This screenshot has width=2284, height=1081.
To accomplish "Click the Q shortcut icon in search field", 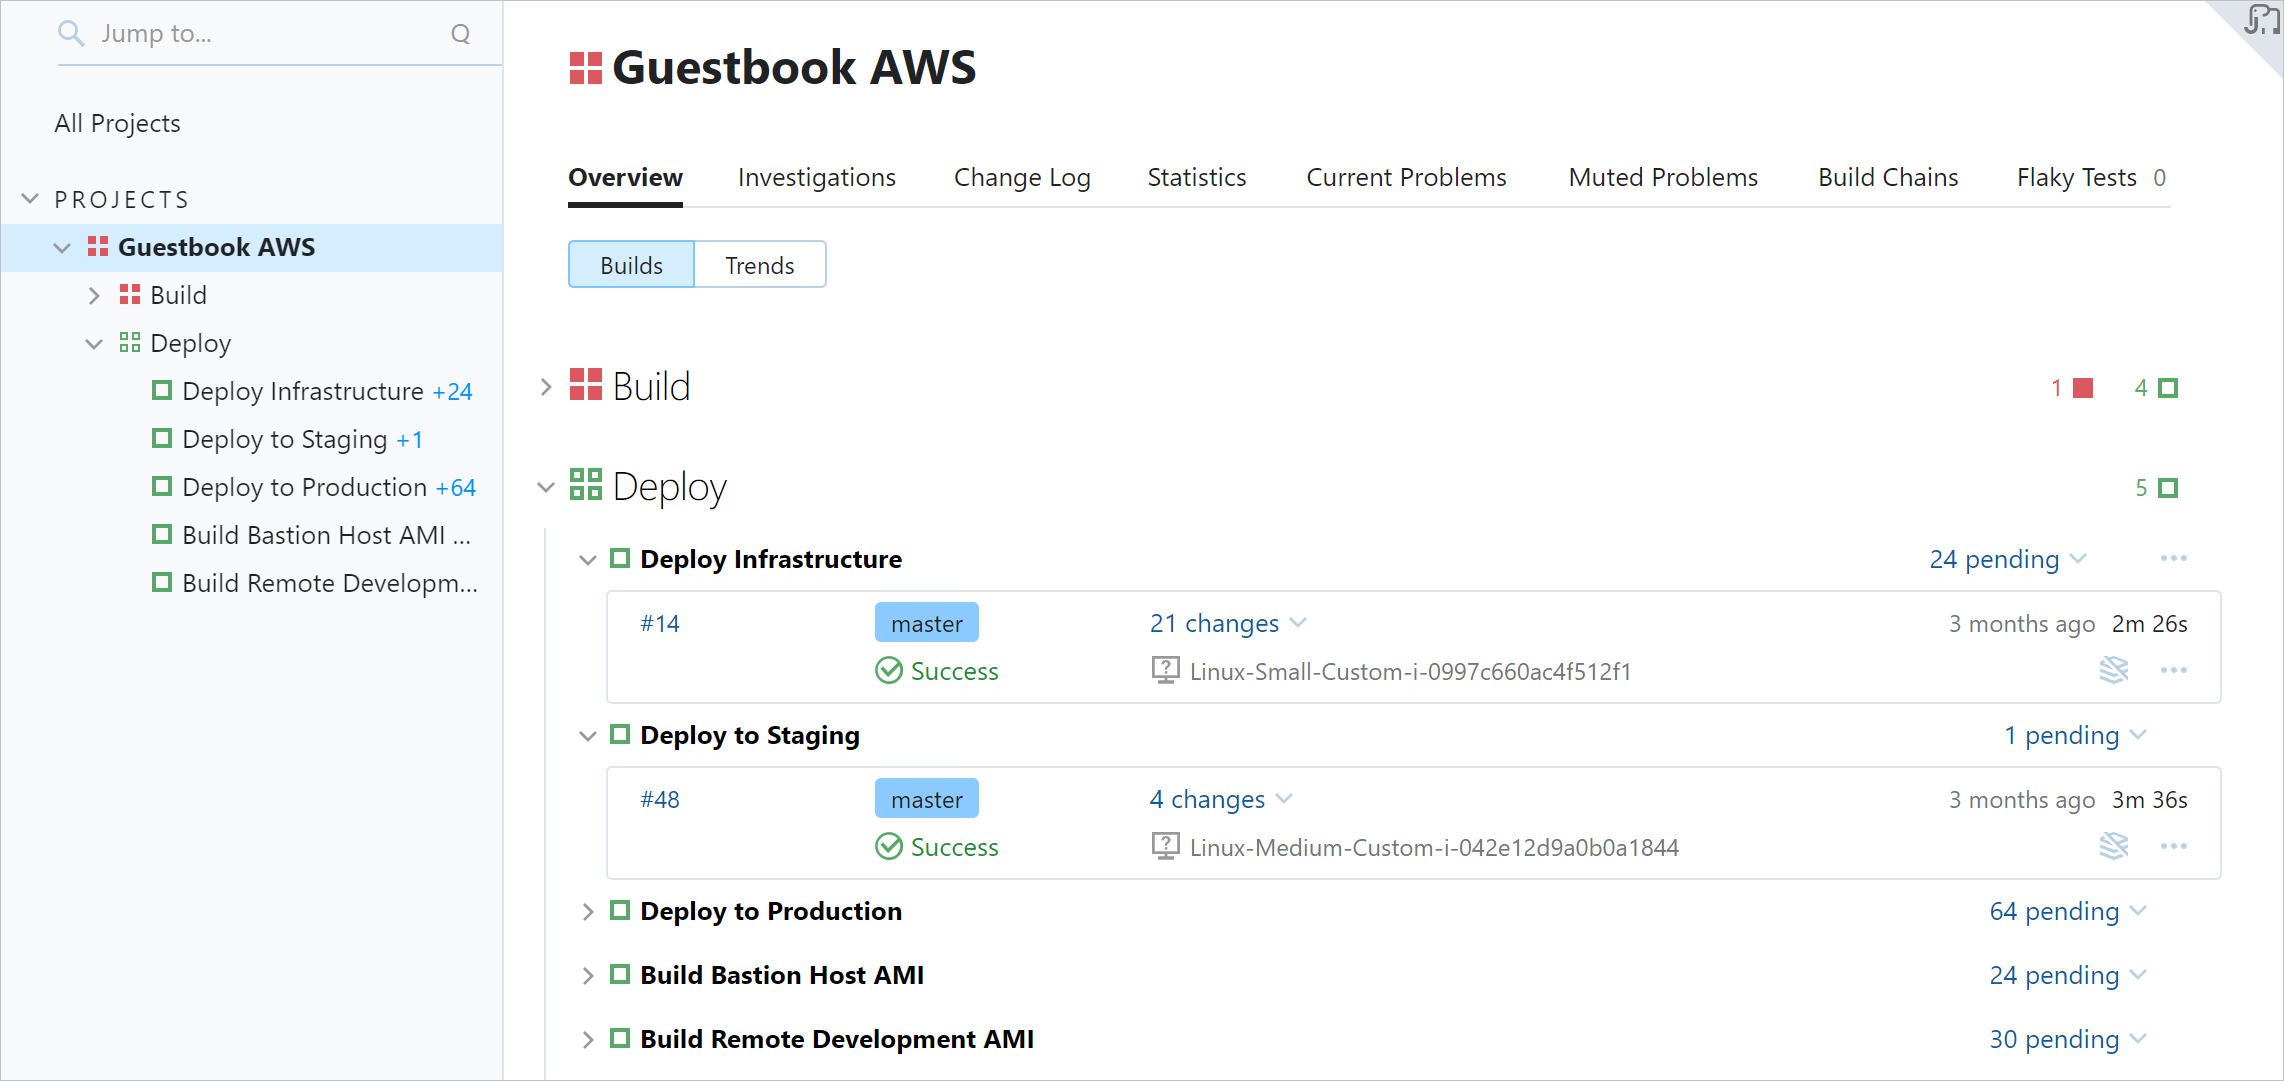I will (x=460, y=34).
